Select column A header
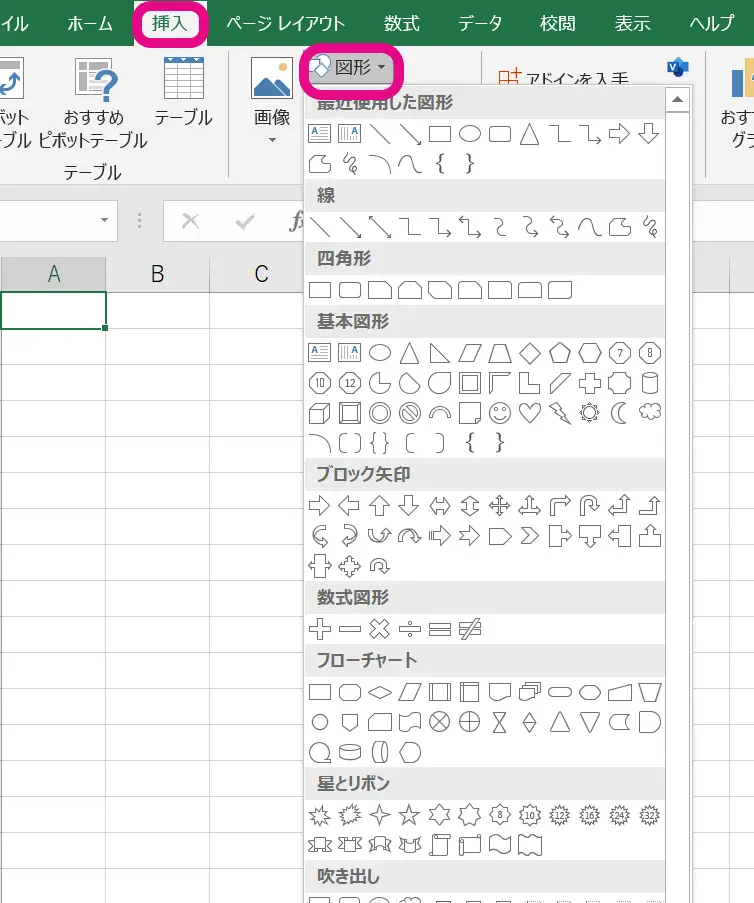The image size is (754, 903). pos(54,274)
